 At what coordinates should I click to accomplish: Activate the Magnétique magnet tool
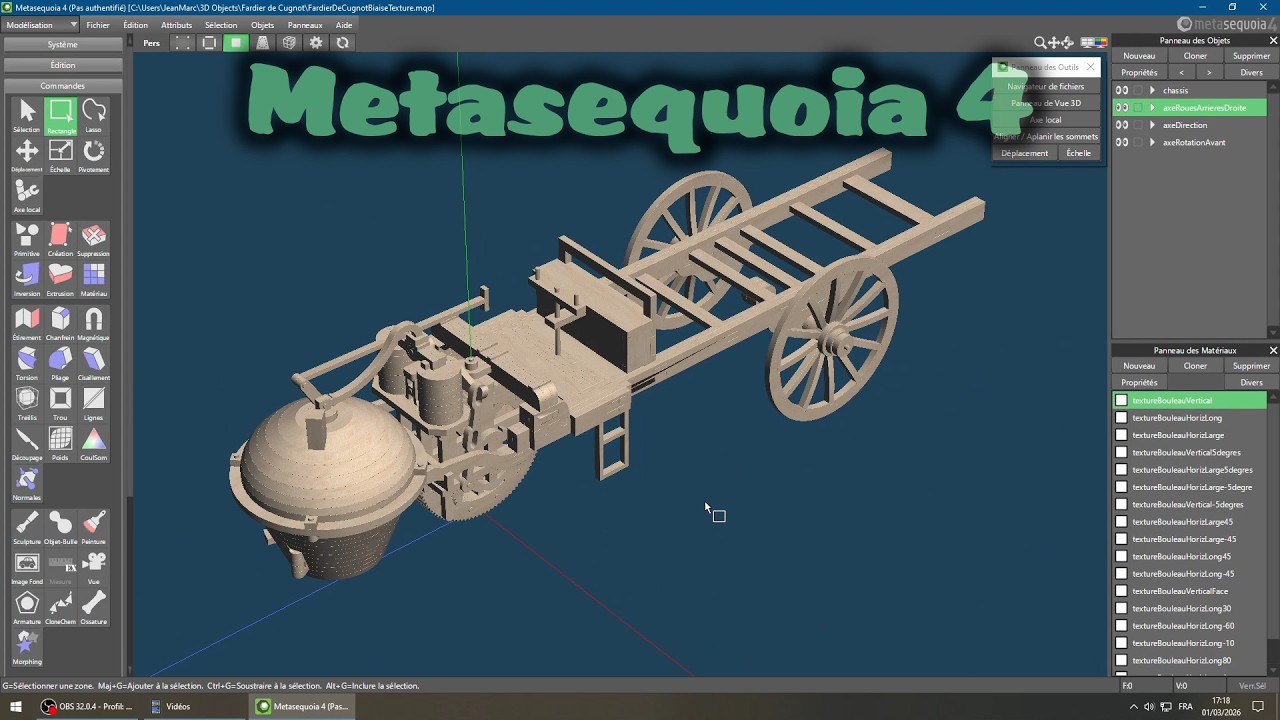[94, 324]
